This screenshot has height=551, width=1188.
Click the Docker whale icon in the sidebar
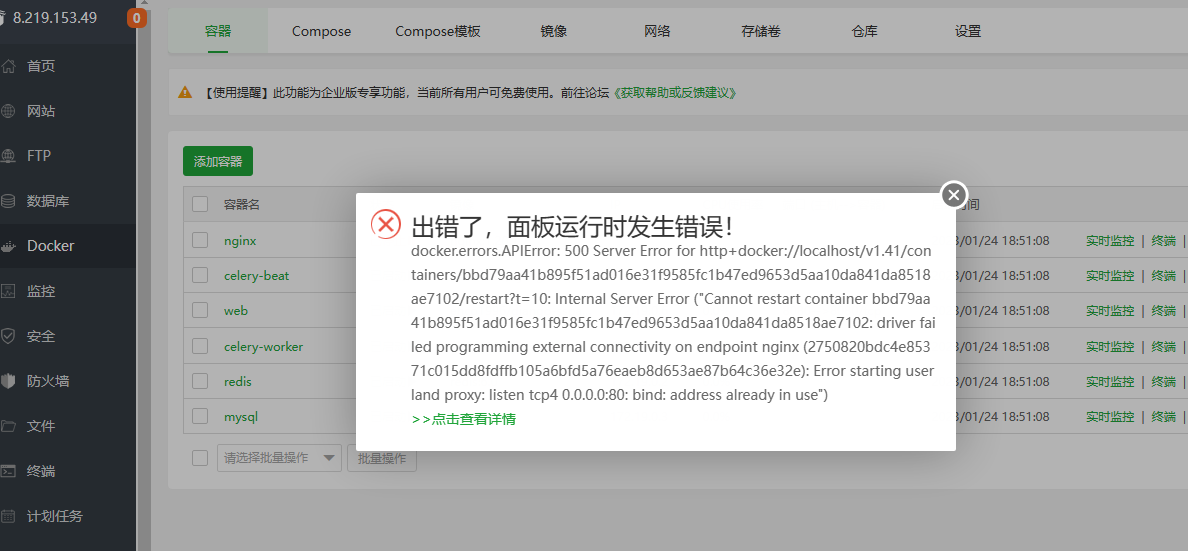[x=8, y=246]
